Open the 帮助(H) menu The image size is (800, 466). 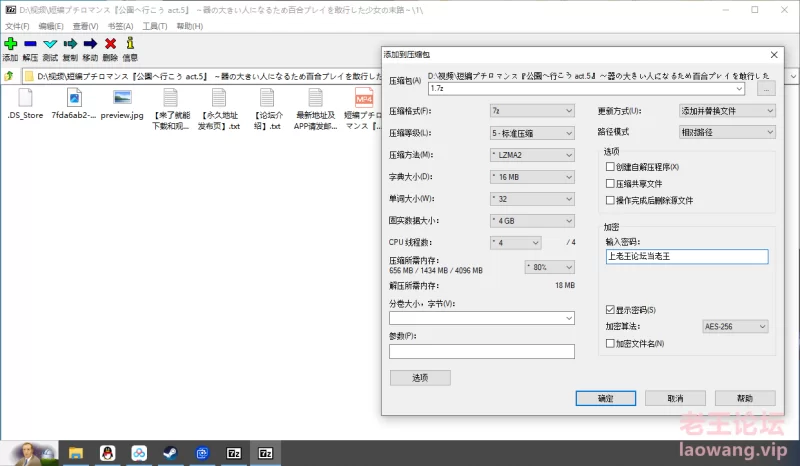click(x=190, y=26)
